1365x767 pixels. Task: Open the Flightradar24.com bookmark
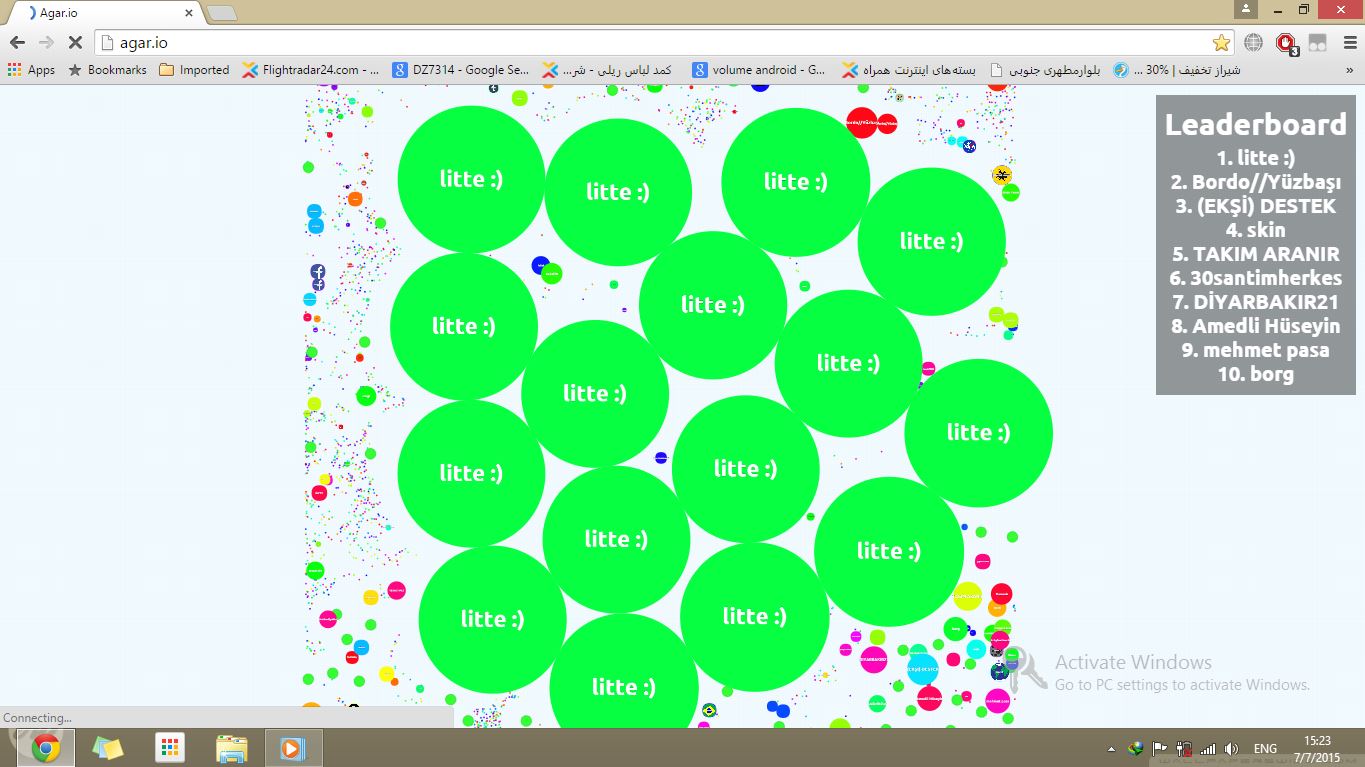311,70
